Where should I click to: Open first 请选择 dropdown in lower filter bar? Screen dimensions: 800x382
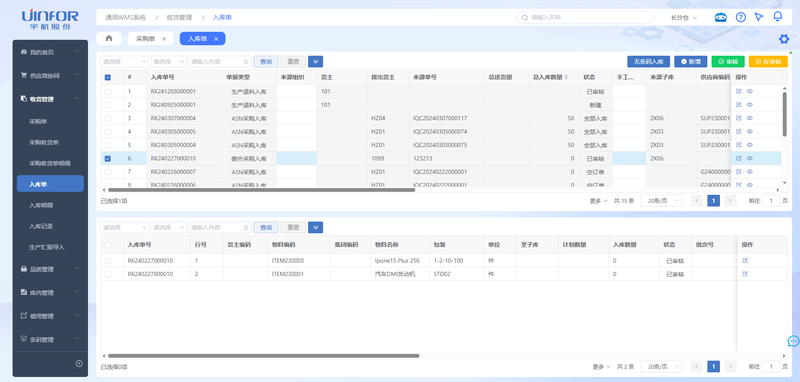click(x=124, y=227)
